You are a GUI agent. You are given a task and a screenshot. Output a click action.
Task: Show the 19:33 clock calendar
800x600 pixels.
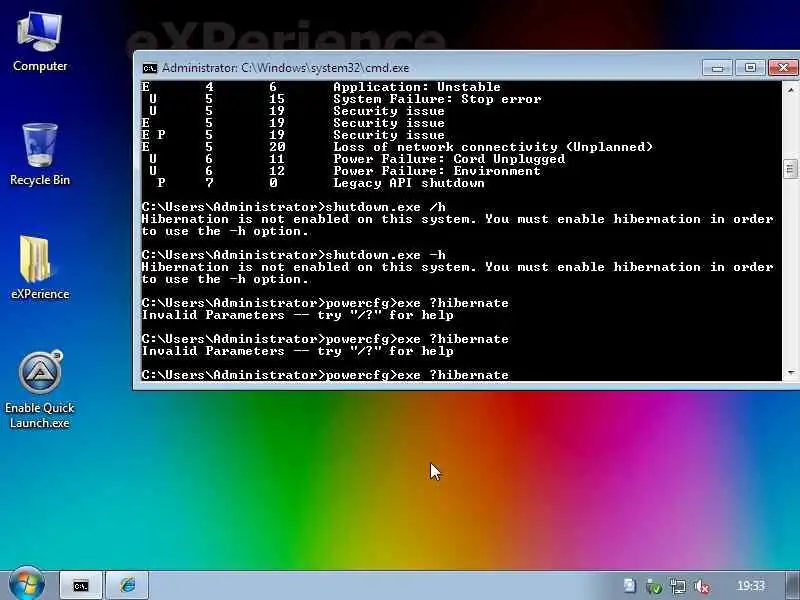coord(751,586)
